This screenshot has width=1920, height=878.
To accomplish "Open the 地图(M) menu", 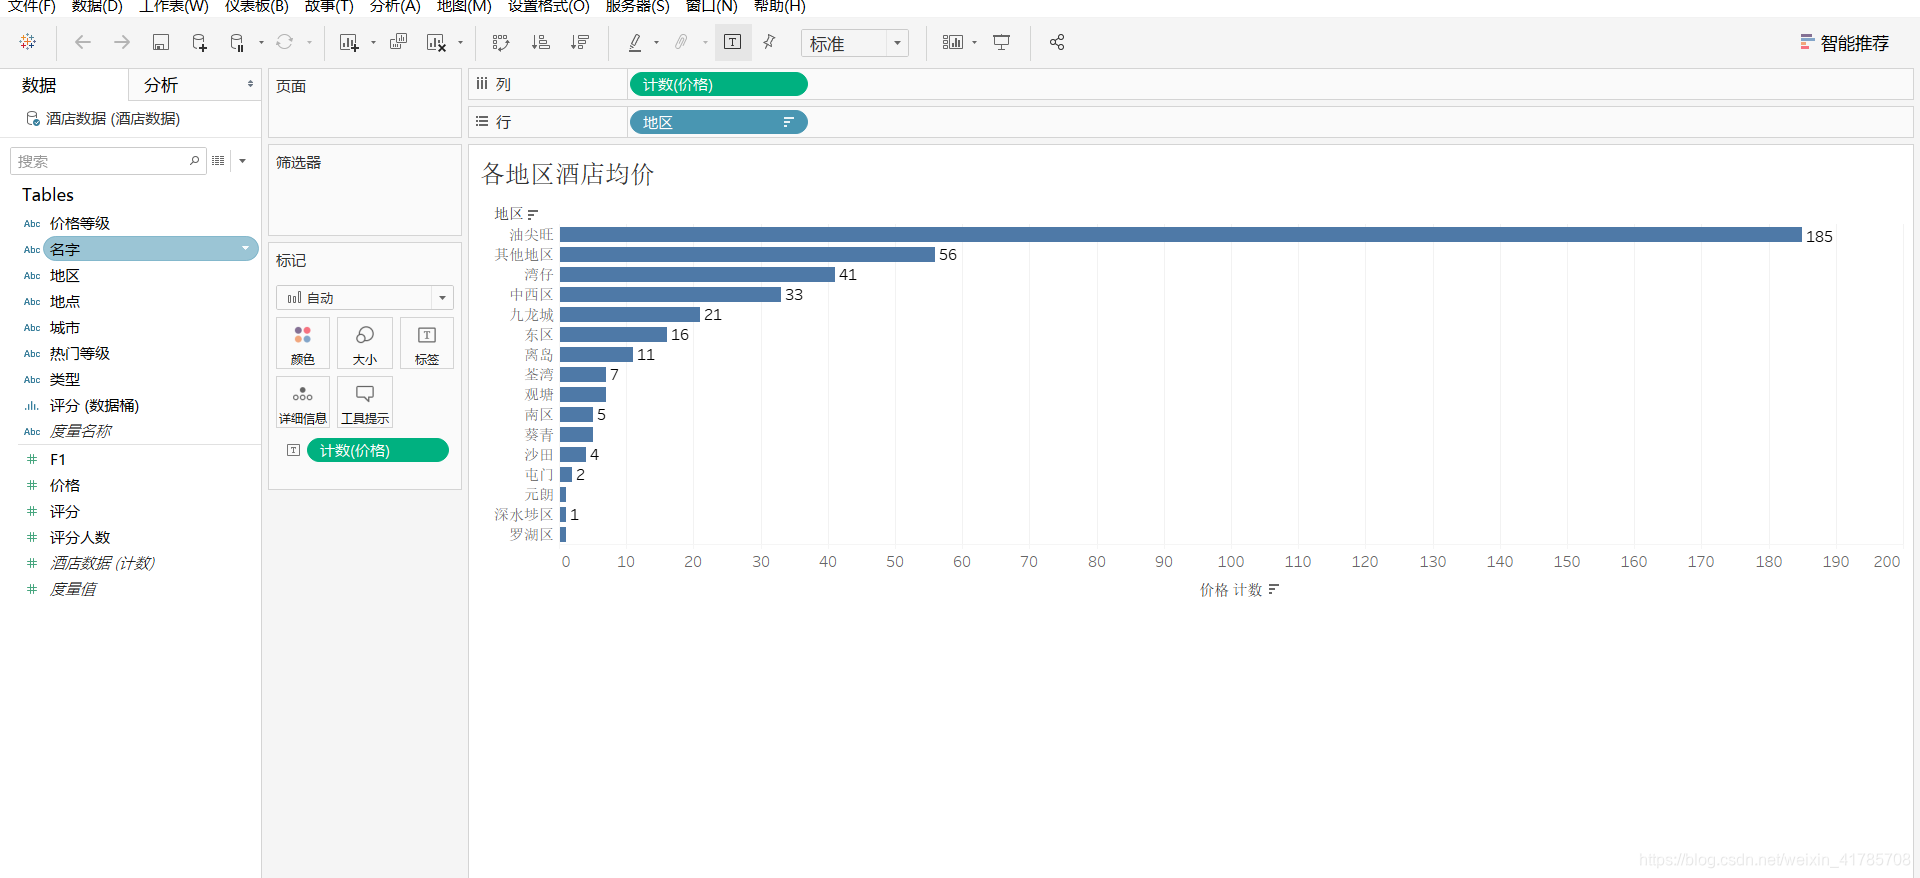I will (464, 7).
